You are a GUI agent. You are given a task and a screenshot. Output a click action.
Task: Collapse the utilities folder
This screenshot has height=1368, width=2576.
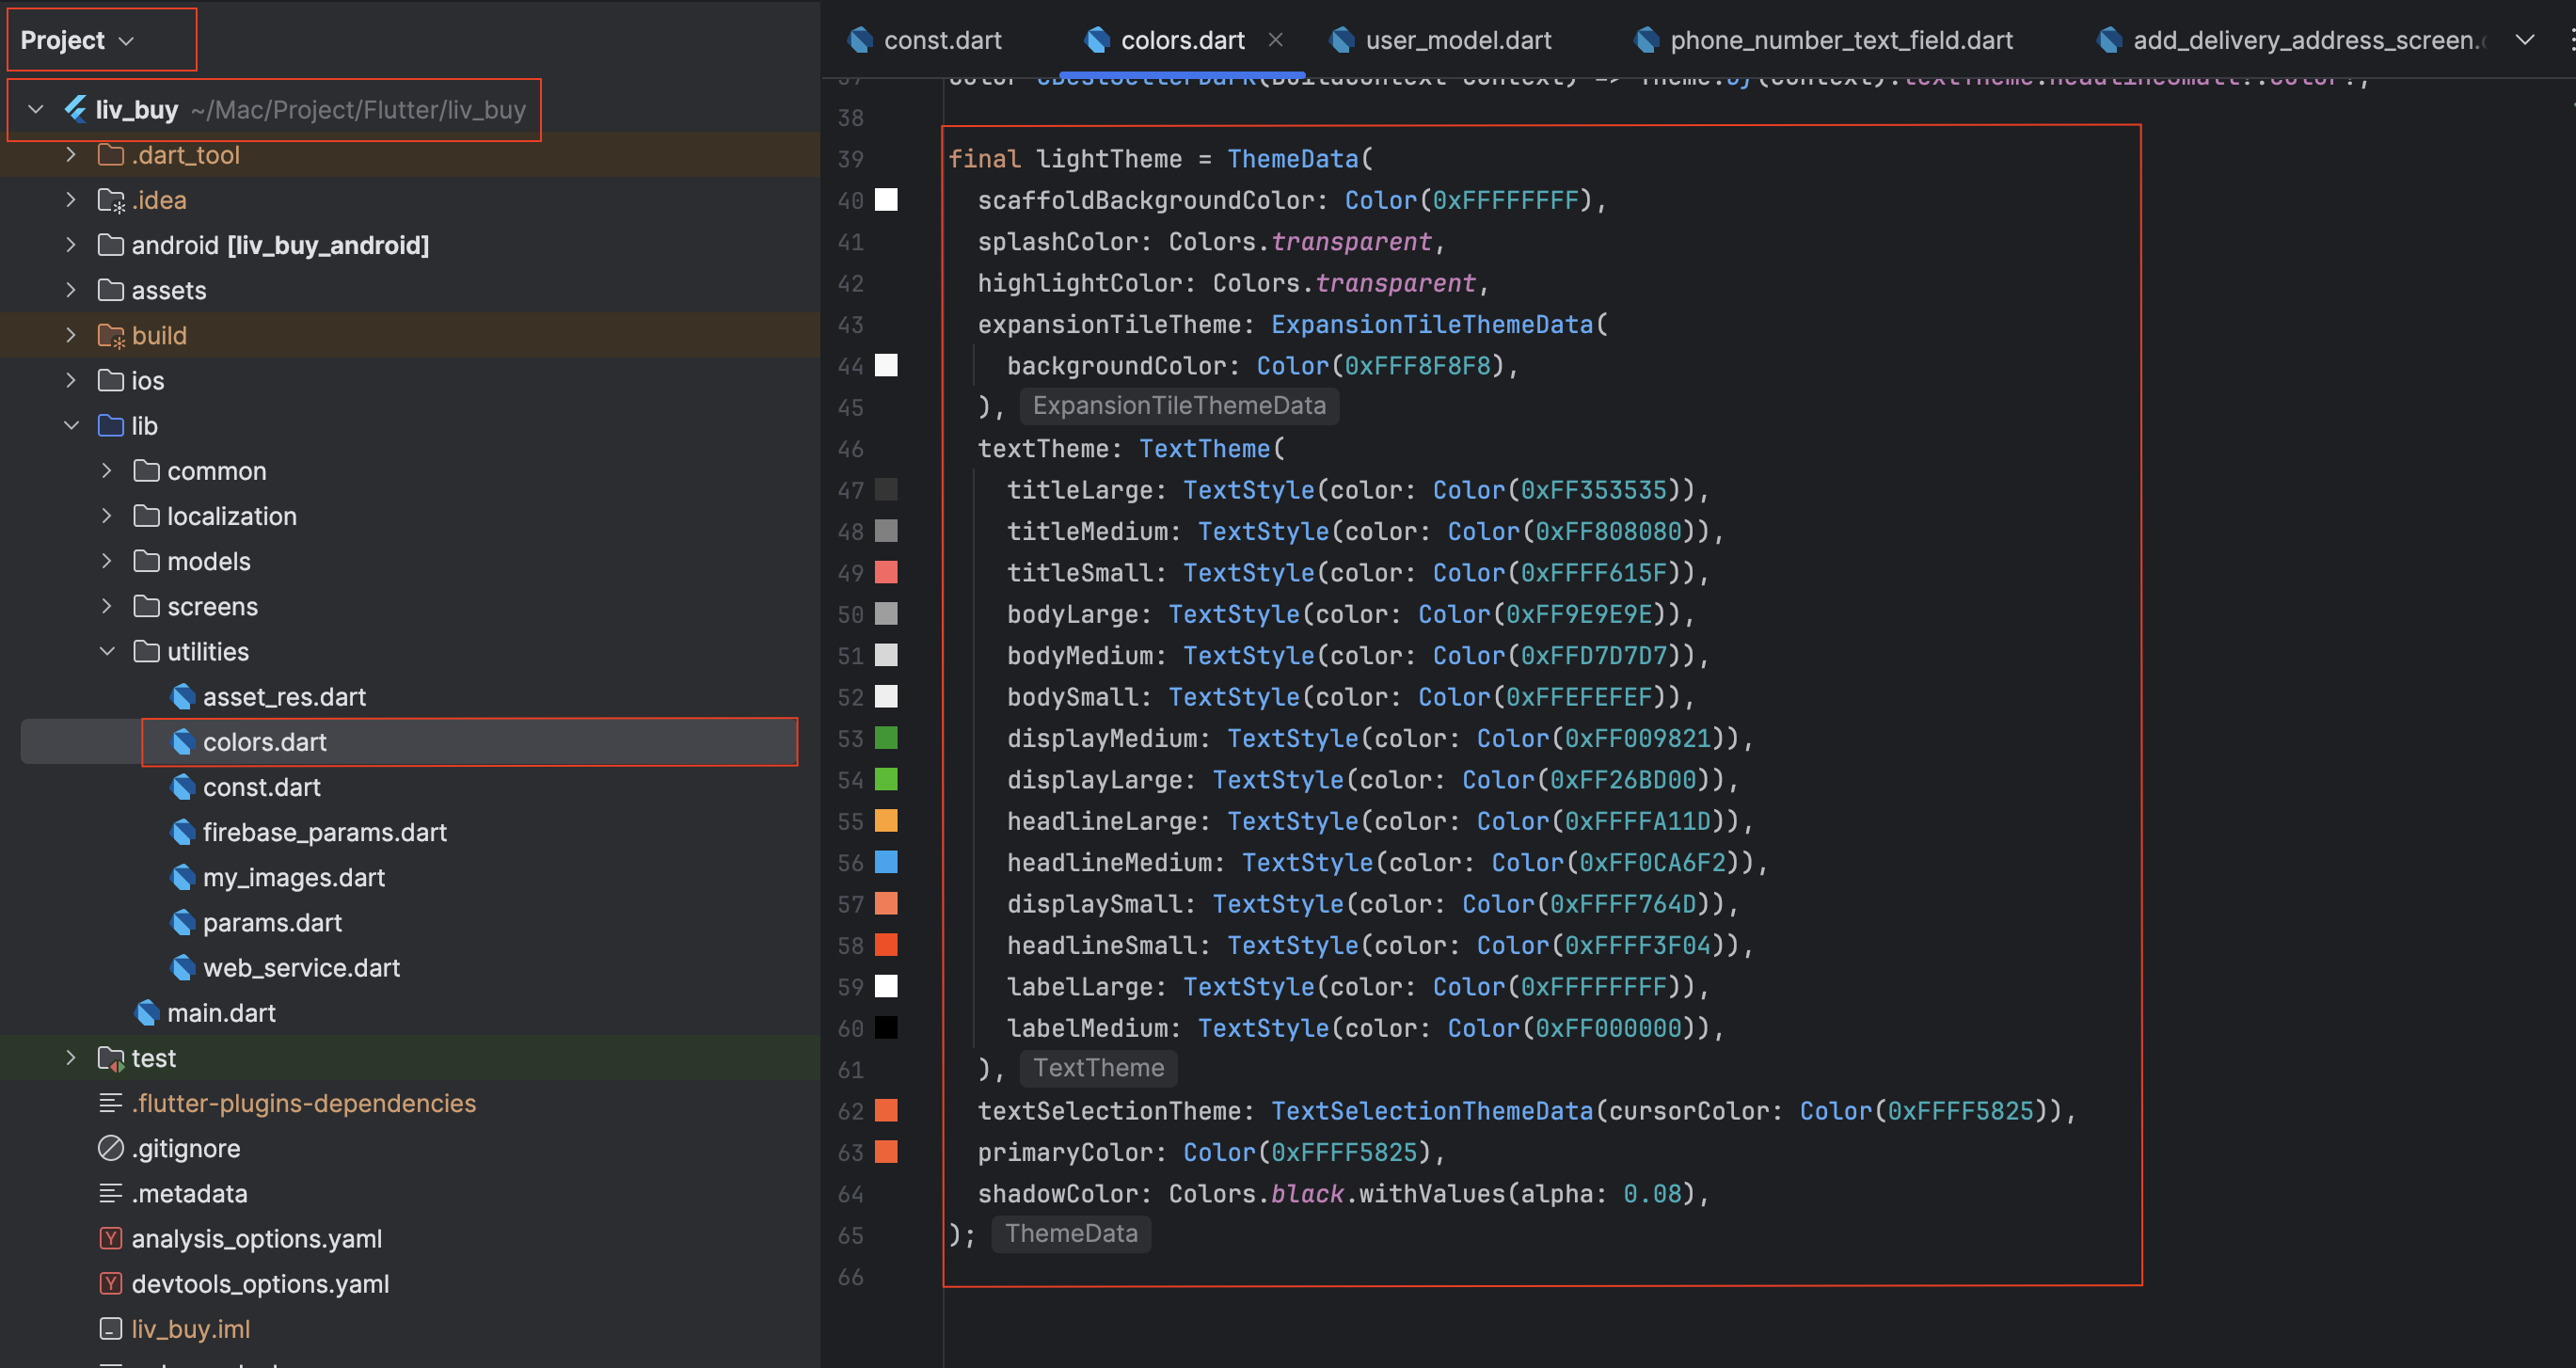click(x=107, y=651)
